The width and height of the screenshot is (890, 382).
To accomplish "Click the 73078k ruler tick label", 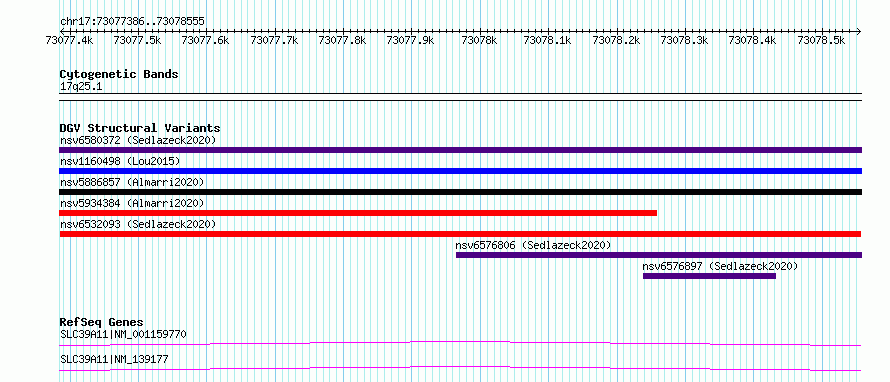I will [x=480, y=40].
